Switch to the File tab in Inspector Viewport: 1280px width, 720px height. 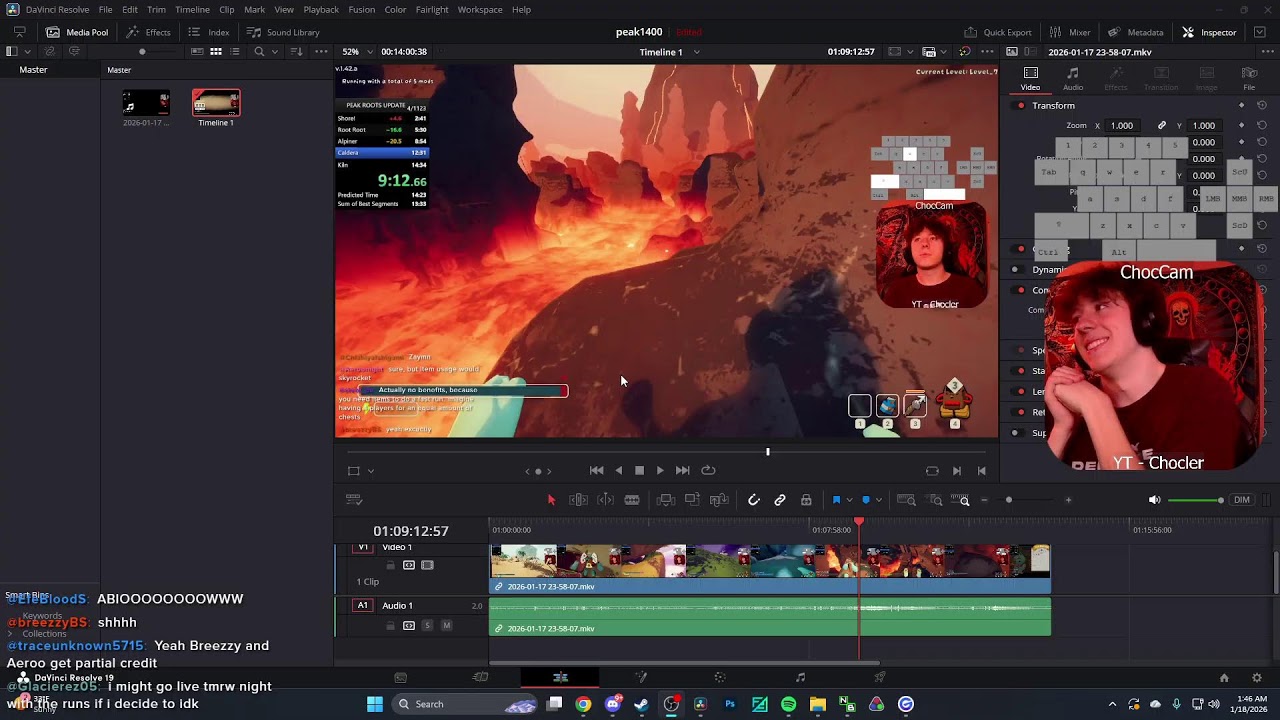tap(1249, 78)
